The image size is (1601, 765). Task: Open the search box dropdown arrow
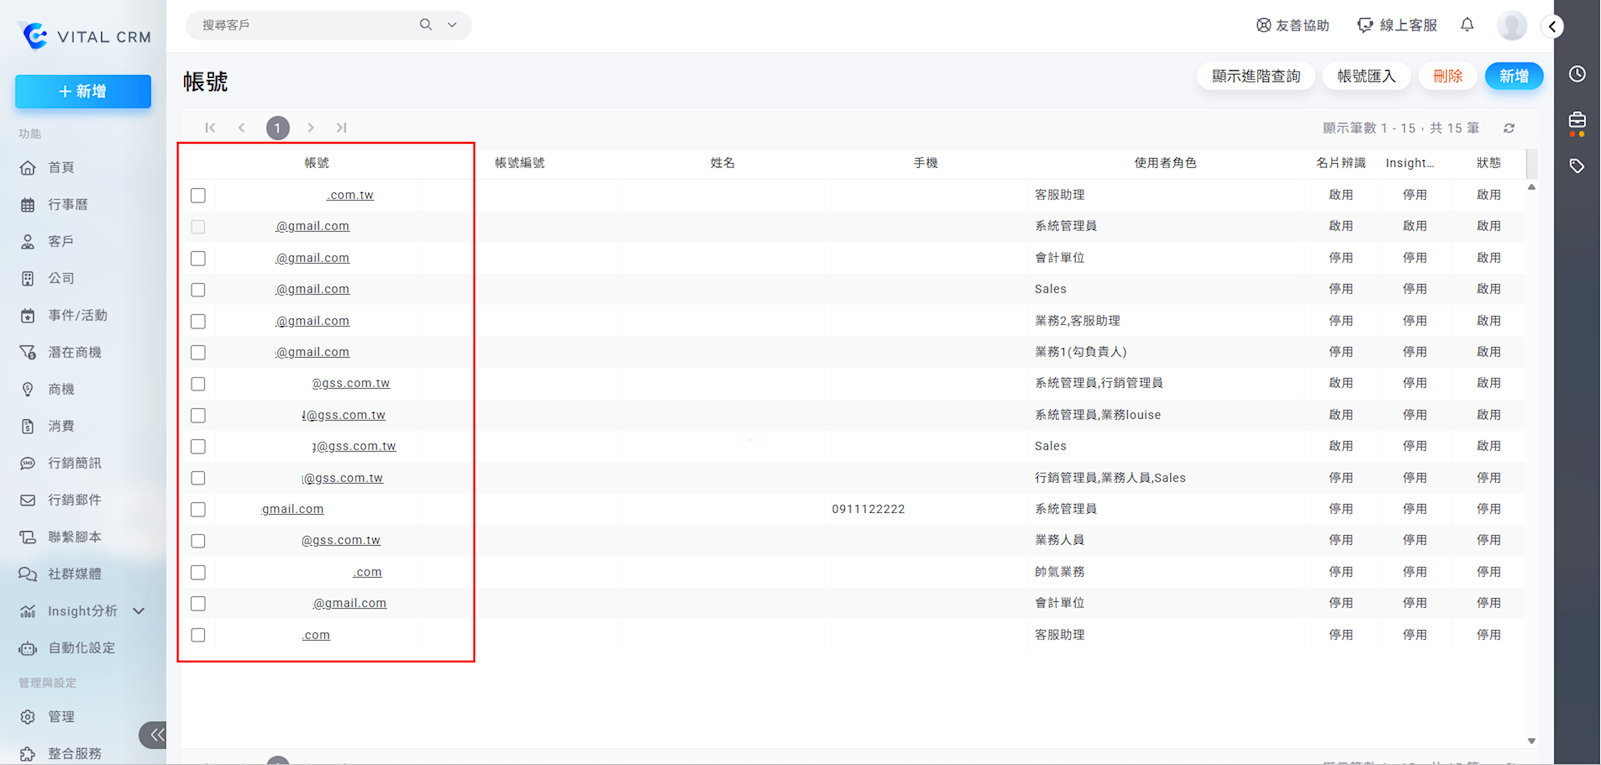tap(452, 25)
